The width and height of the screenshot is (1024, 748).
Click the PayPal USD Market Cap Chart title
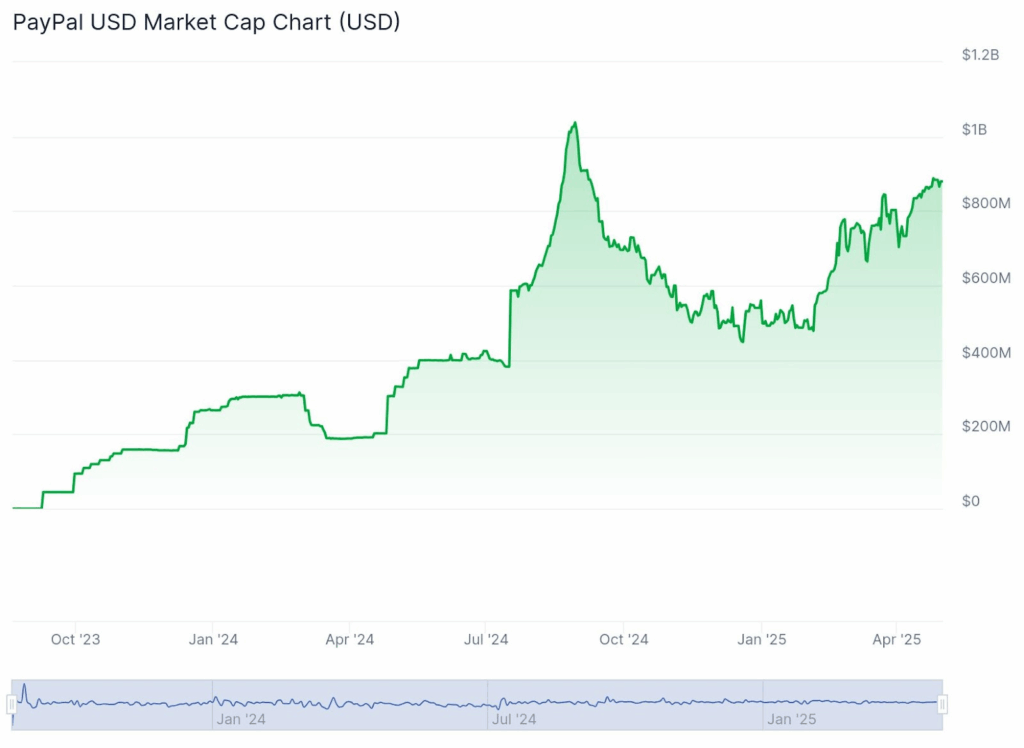(206, 22)
